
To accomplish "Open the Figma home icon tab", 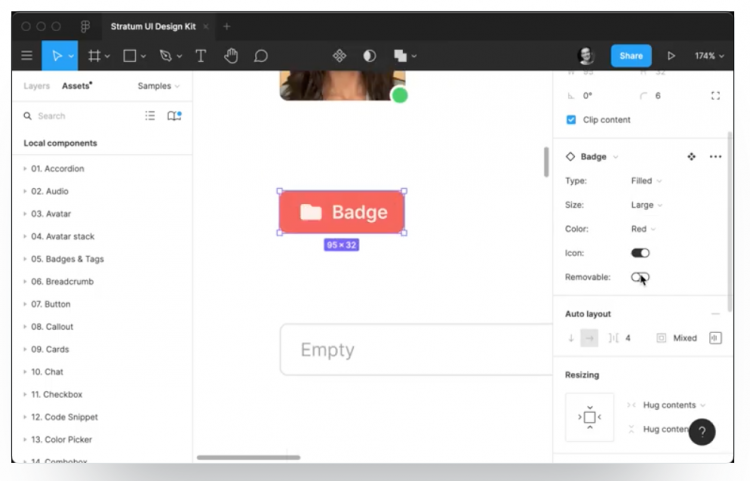I will [85, 26].
